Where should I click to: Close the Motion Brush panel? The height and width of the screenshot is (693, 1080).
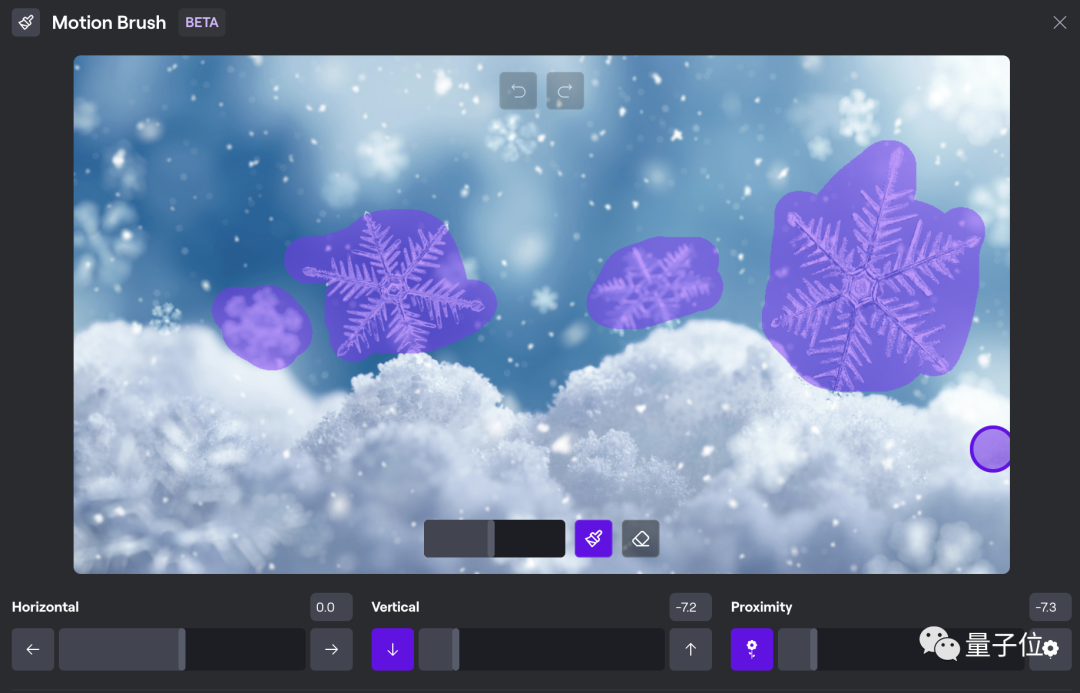1059,23
